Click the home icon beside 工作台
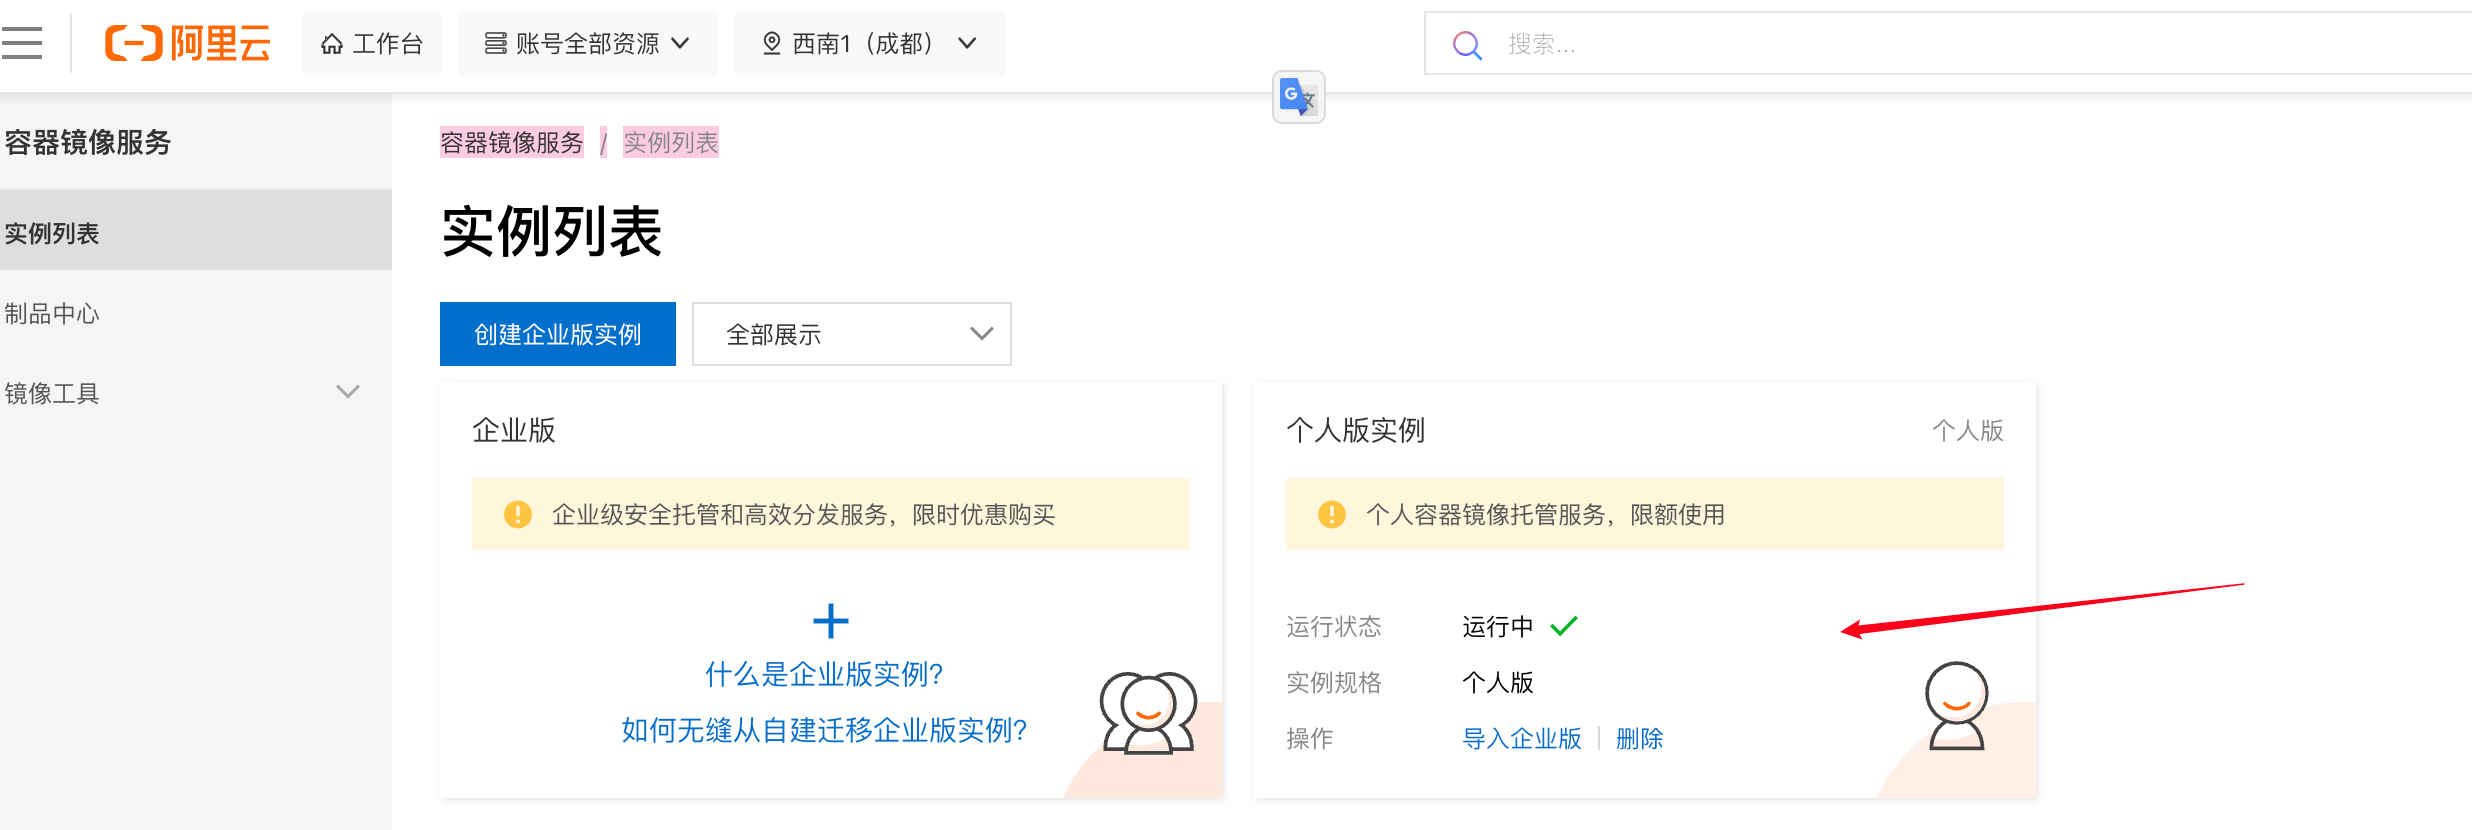The height and width of the screenshot is (830, 2472). [332, 44]
